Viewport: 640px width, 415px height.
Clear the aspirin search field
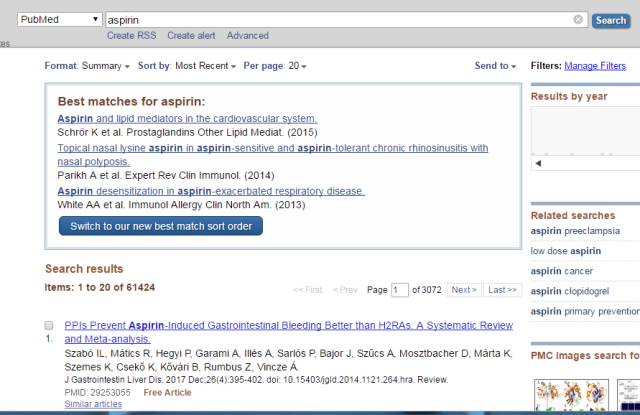click(x=578, y=20)
